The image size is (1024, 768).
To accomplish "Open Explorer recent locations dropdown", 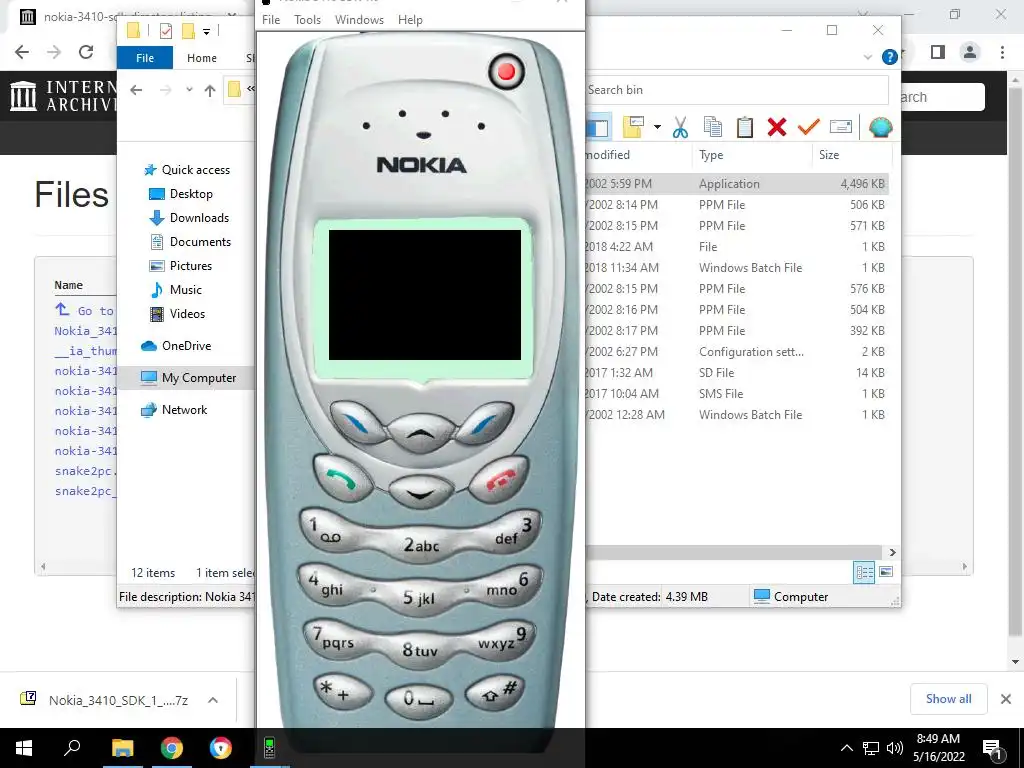I will point(189,89).
